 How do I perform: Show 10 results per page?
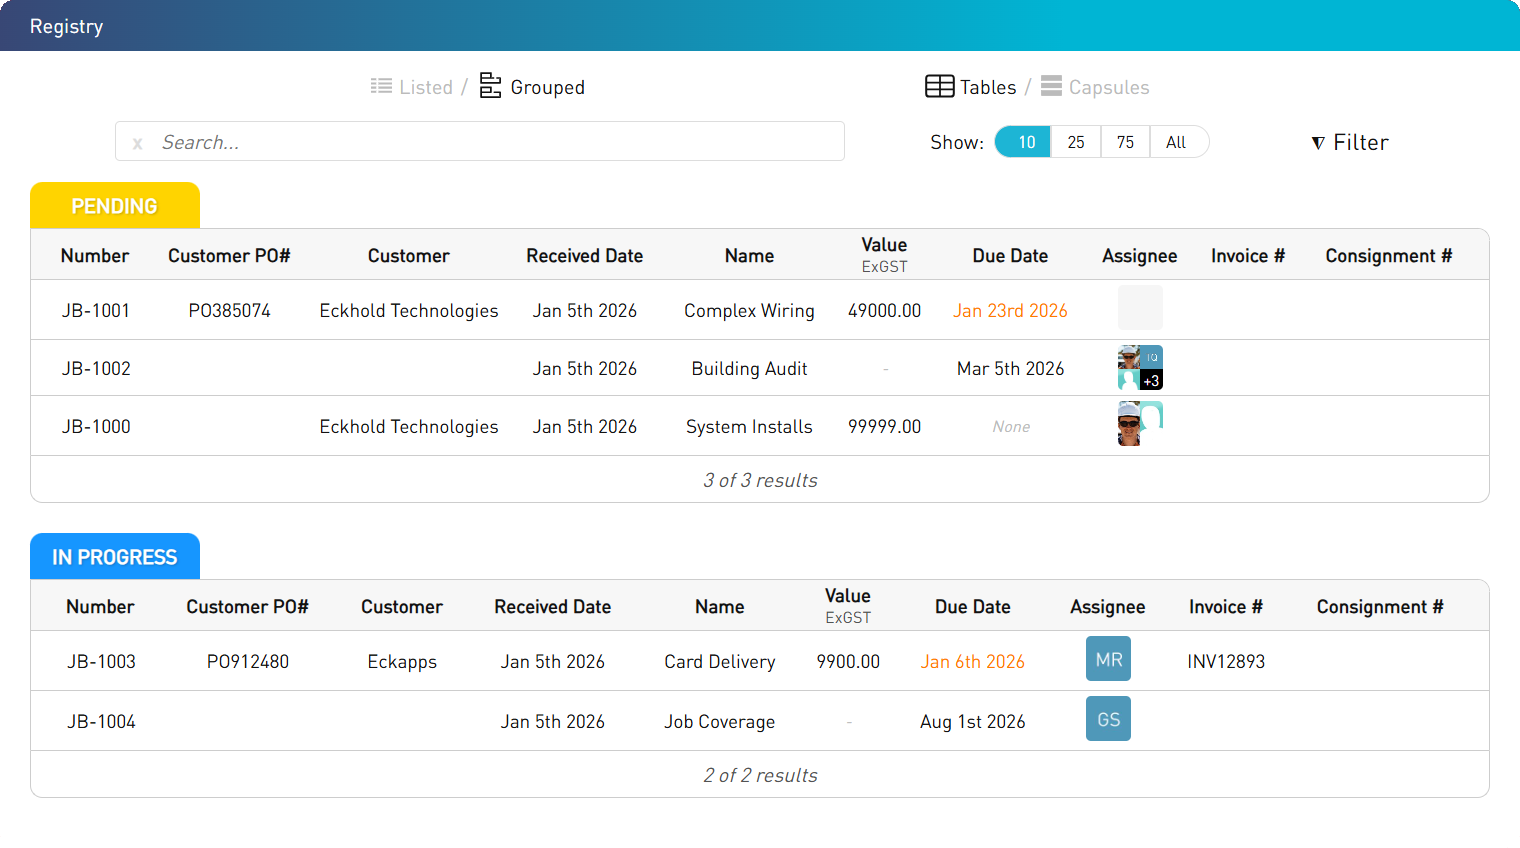pos(1024,142)
